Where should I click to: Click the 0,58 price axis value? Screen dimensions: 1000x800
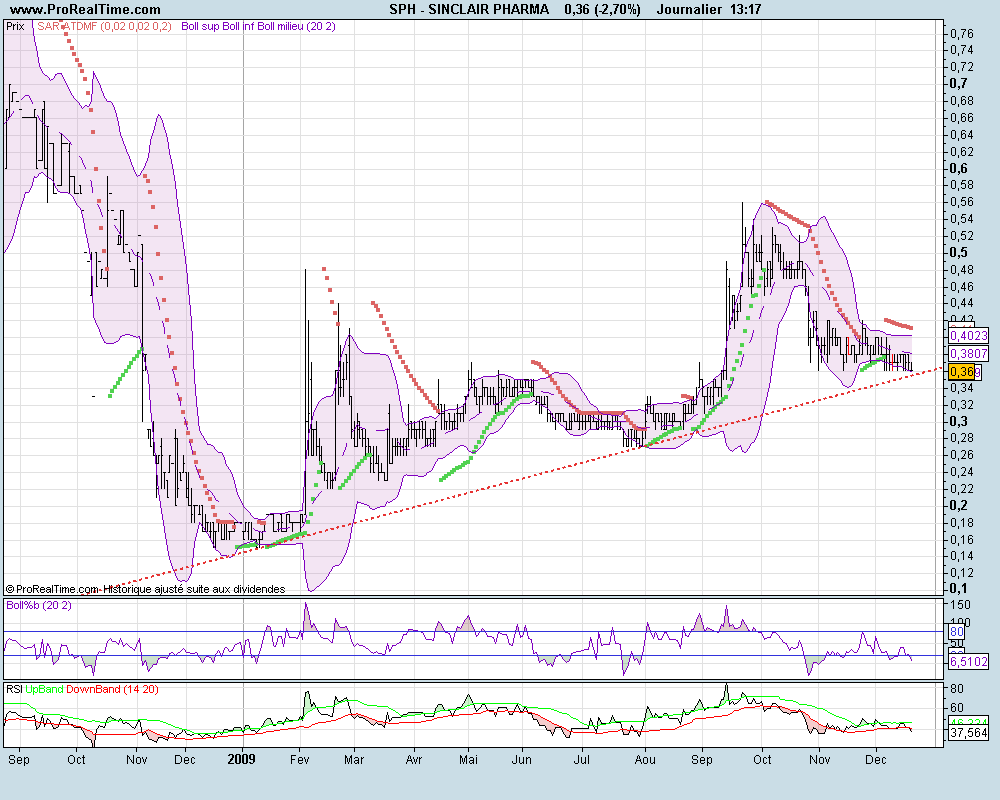(962, 185)
